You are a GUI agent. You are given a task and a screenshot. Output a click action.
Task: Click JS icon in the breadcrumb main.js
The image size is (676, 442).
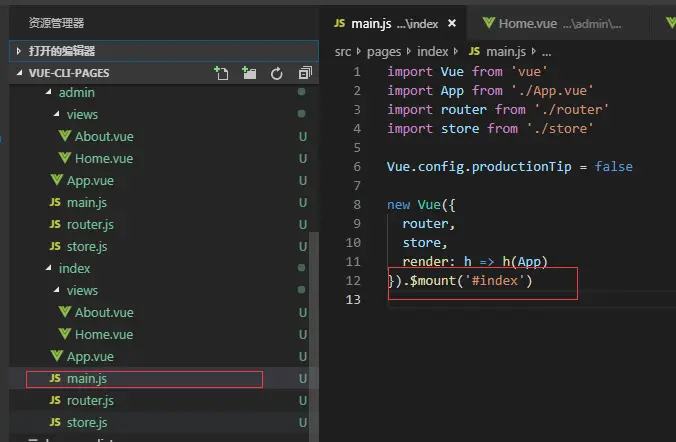coord(474,51)
